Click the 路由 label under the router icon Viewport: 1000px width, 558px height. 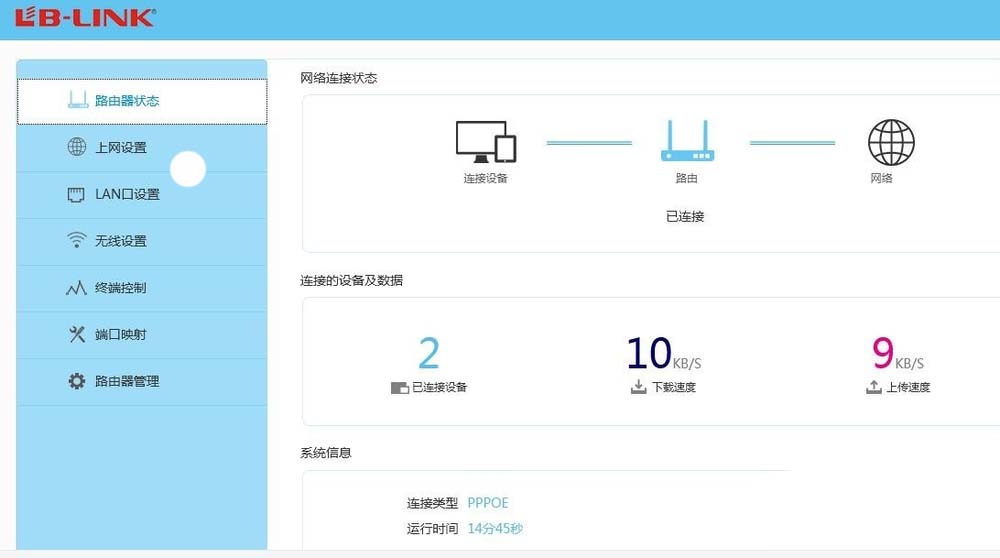pos(687,179)
